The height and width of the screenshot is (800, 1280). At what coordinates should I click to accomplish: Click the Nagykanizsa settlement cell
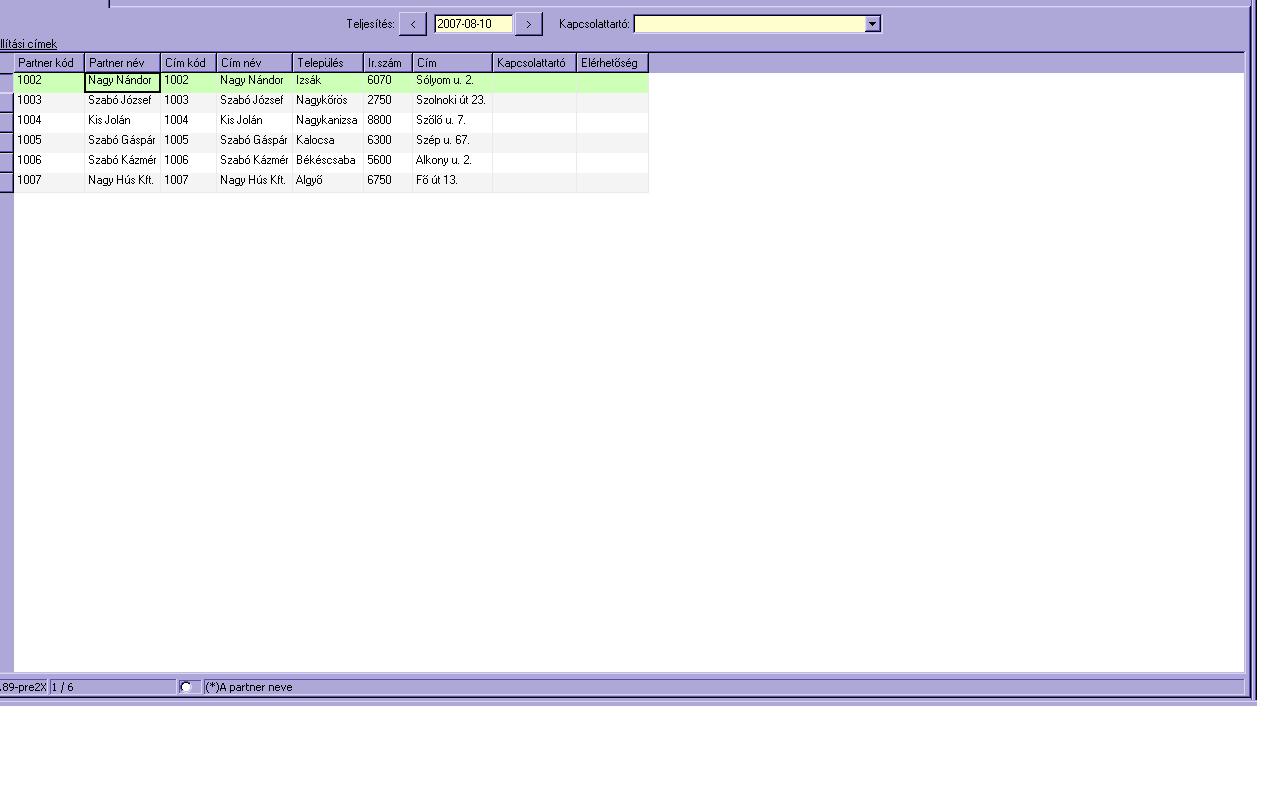click(x=327, y=121)
